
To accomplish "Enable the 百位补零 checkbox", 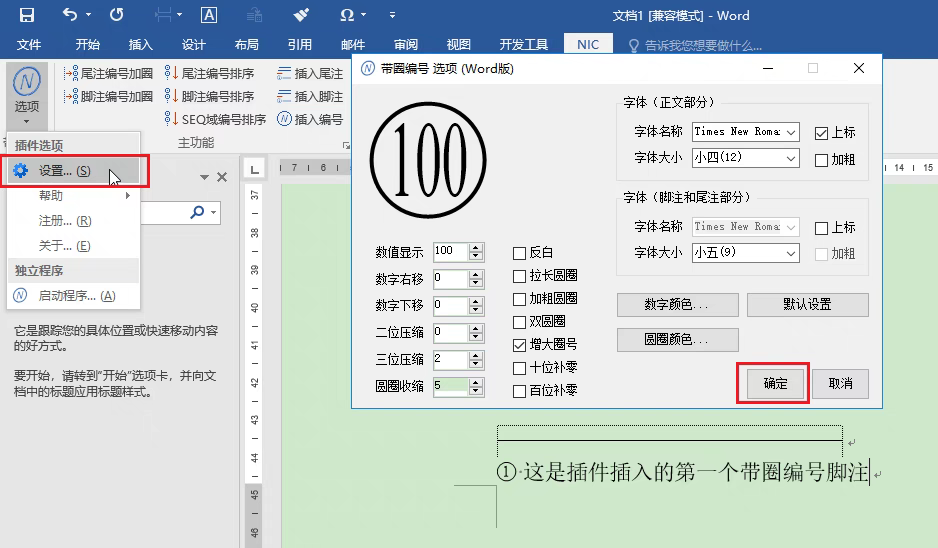I will 519,391.
